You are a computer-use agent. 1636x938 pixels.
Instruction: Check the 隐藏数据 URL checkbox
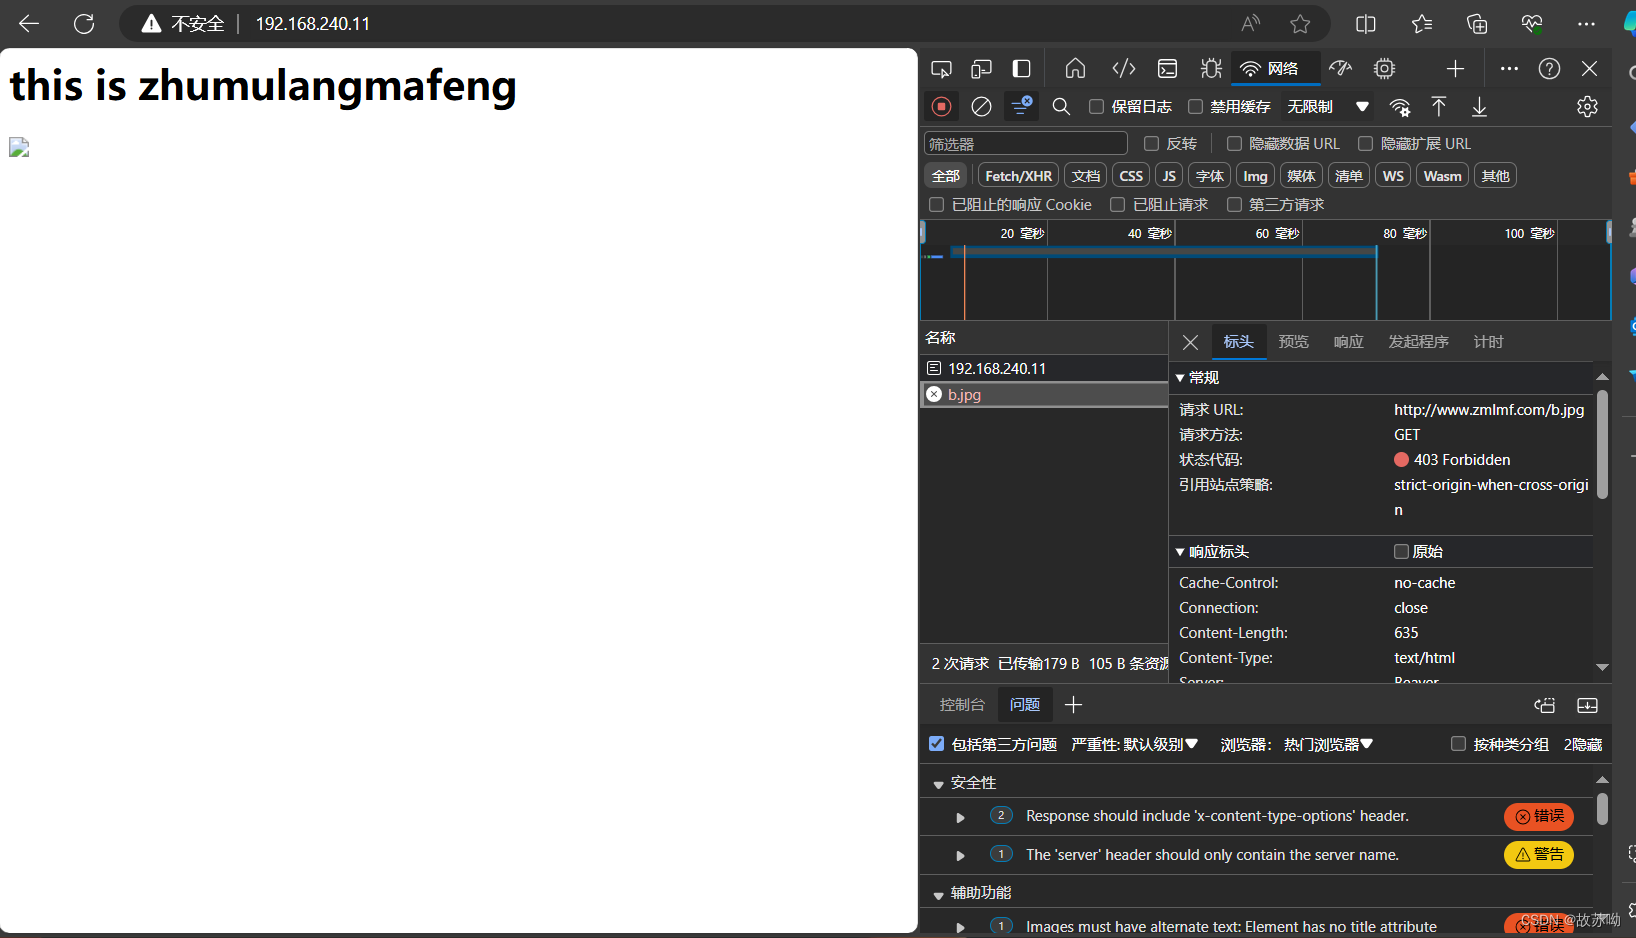1234,144
